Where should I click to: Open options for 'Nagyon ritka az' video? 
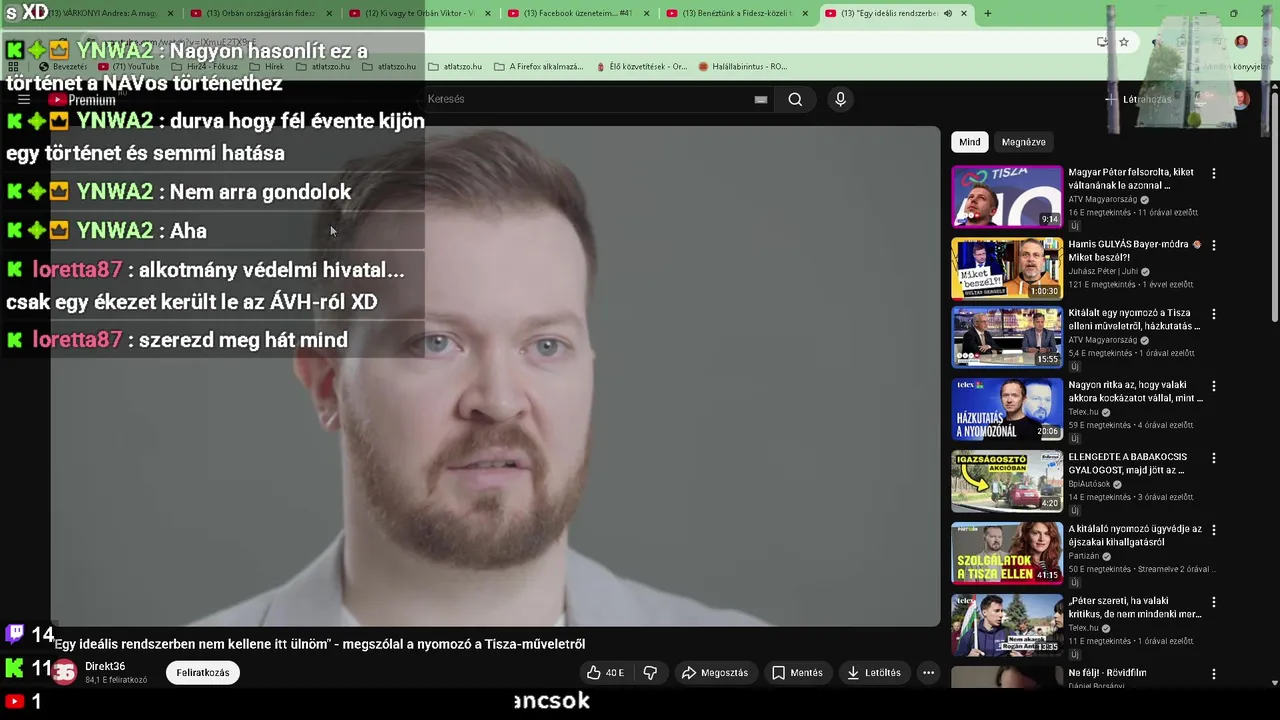[x=1214, y=386]
